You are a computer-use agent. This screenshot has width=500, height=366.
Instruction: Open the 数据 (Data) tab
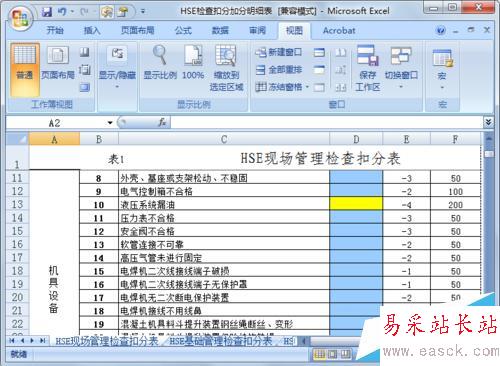coord(220,31)
